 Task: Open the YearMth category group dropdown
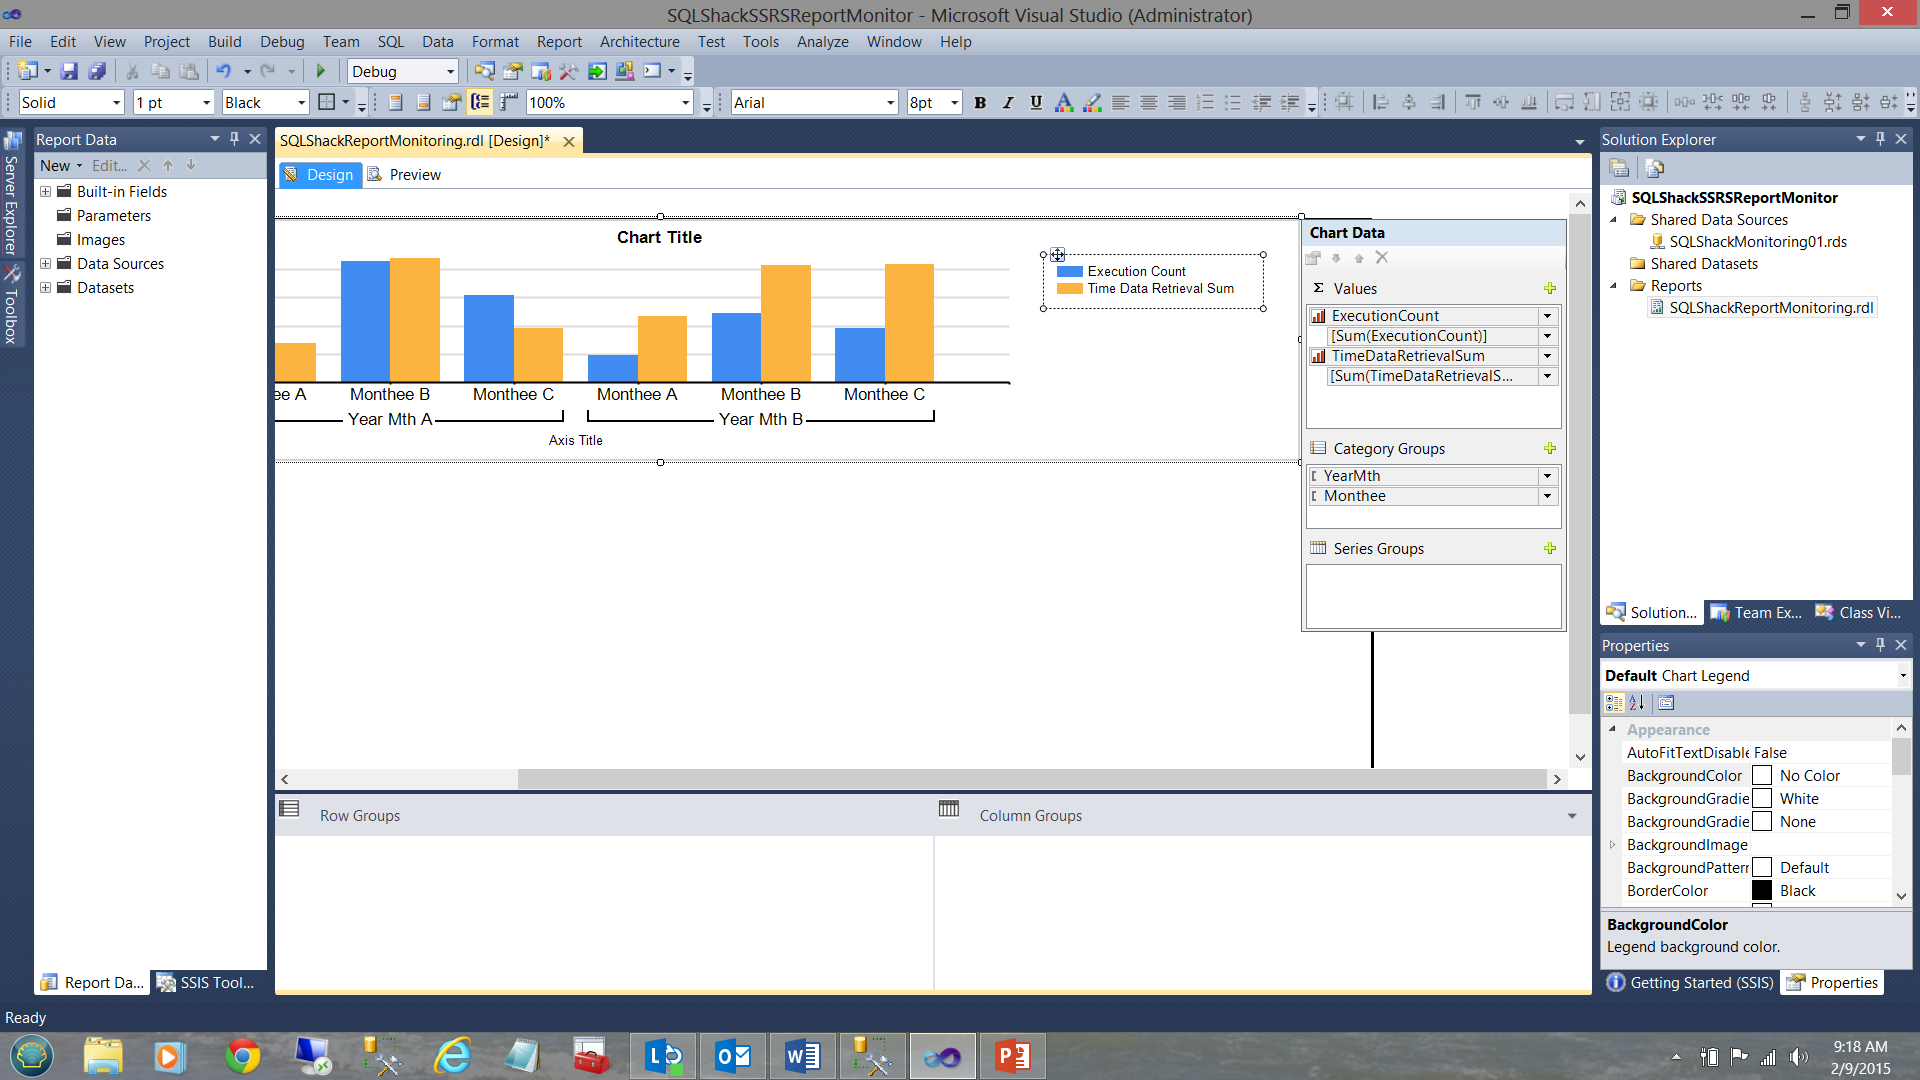pos(1547,476)
